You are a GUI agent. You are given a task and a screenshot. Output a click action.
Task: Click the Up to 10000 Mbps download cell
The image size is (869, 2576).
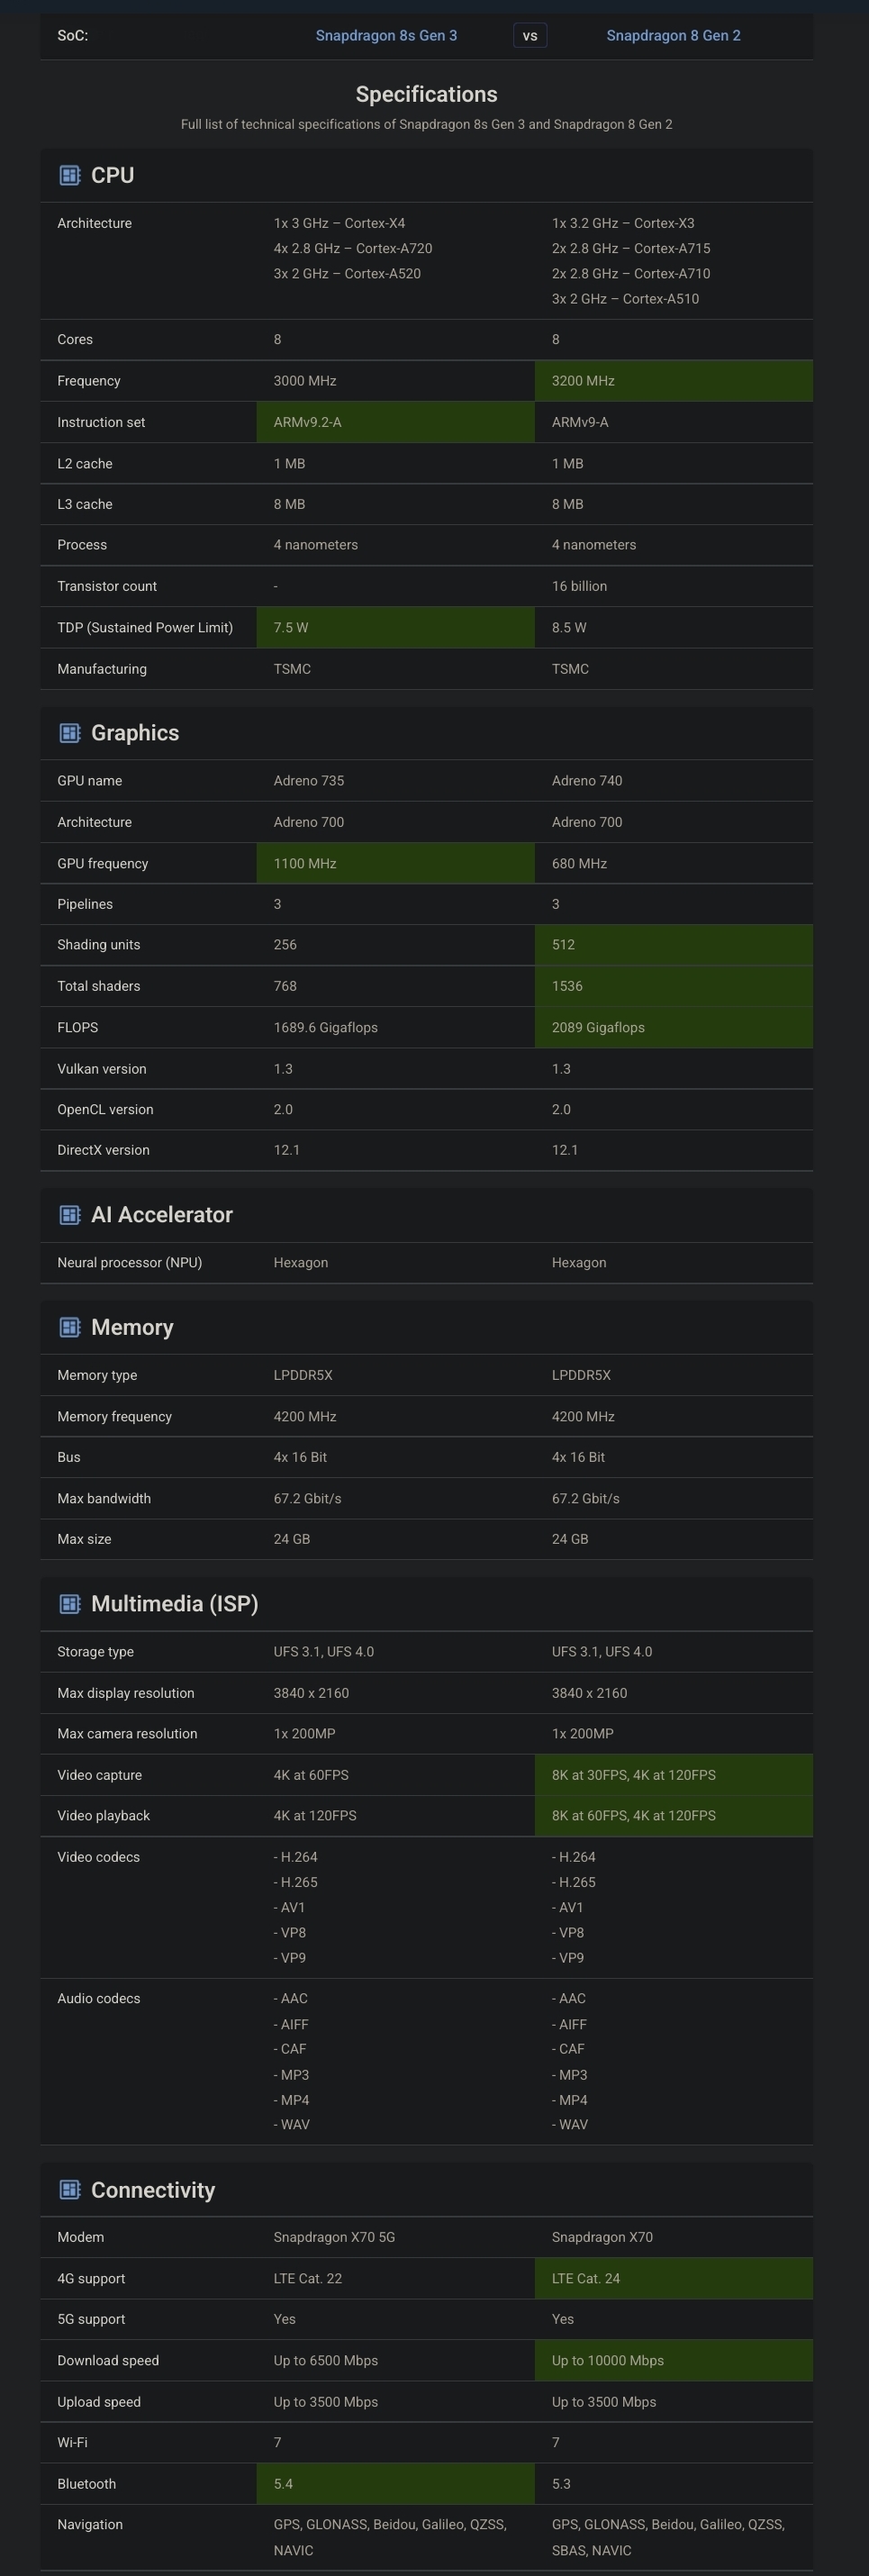click(674, 2360)
